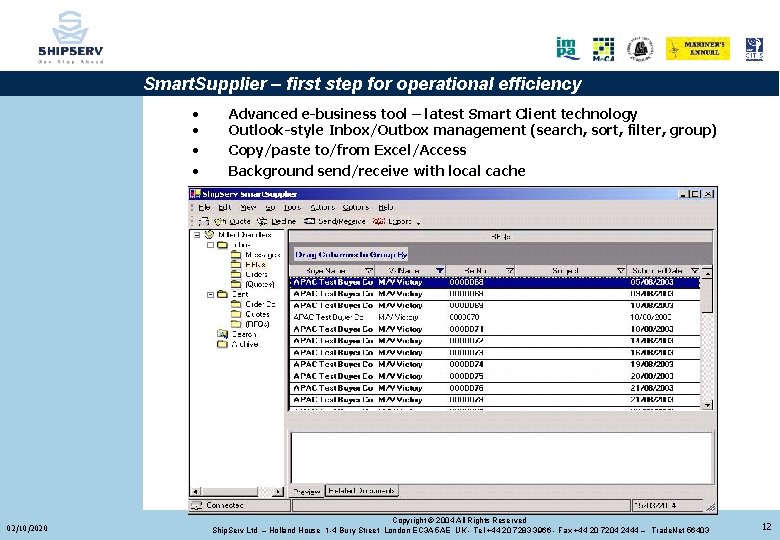
Task: Click the Send/Receive toolbar icon
Action: tap(309, 221)
